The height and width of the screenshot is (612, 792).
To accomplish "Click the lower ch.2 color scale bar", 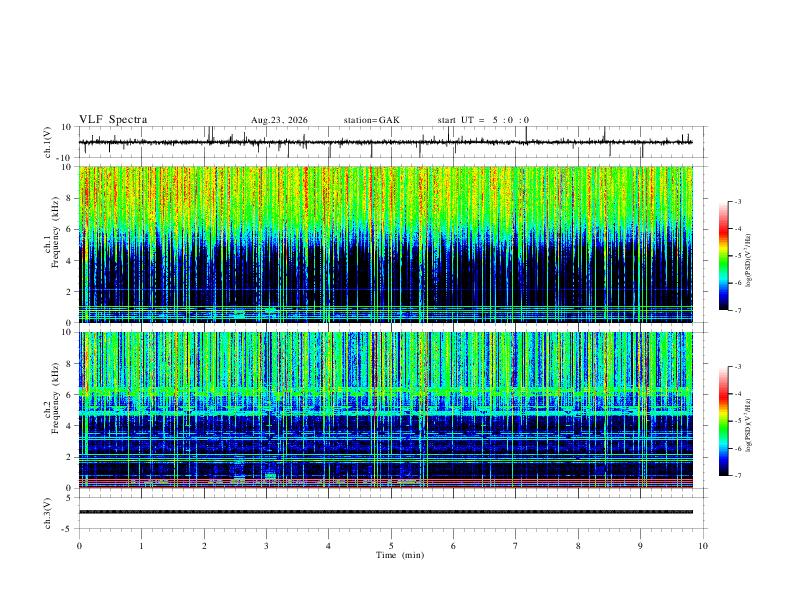I will (x=724, y=421).
